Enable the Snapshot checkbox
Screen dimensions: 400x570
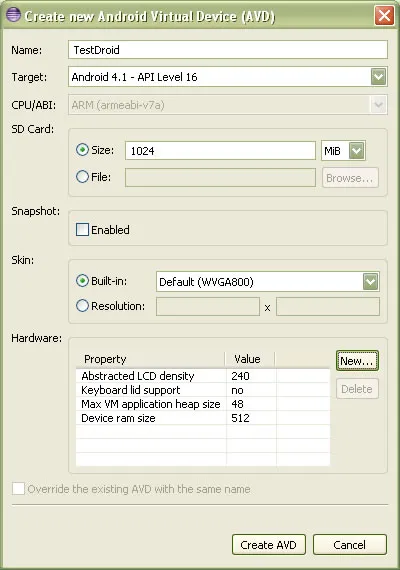click(x=82, y=230)
